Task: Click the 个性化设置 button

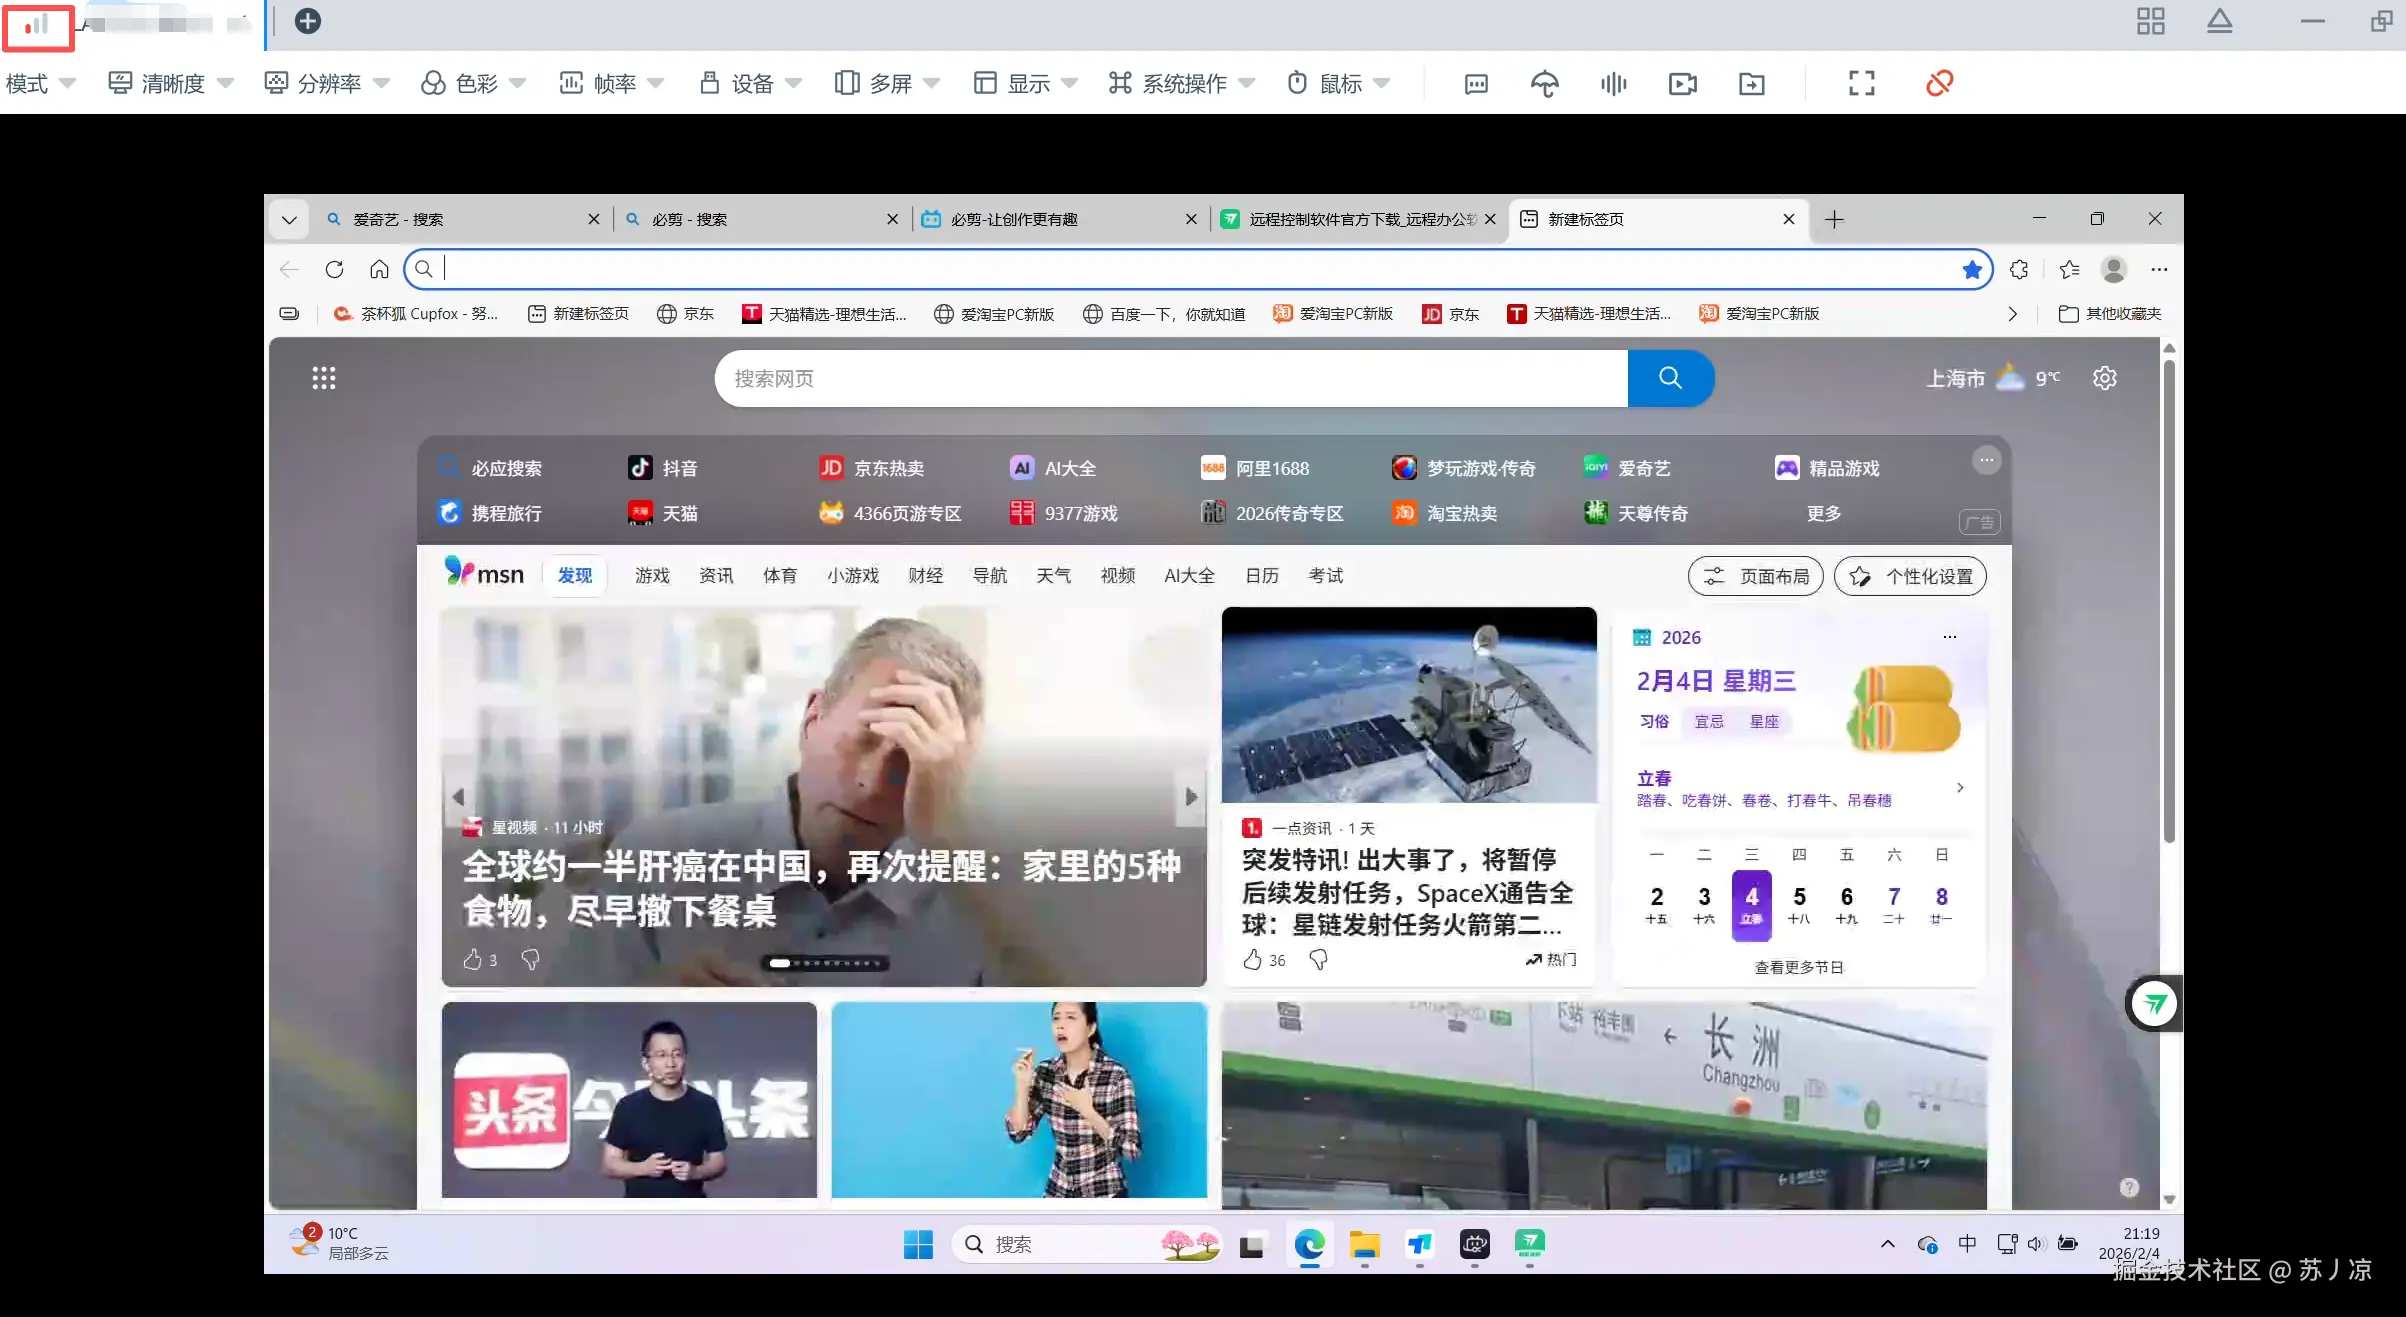Action: (1910, 576)
